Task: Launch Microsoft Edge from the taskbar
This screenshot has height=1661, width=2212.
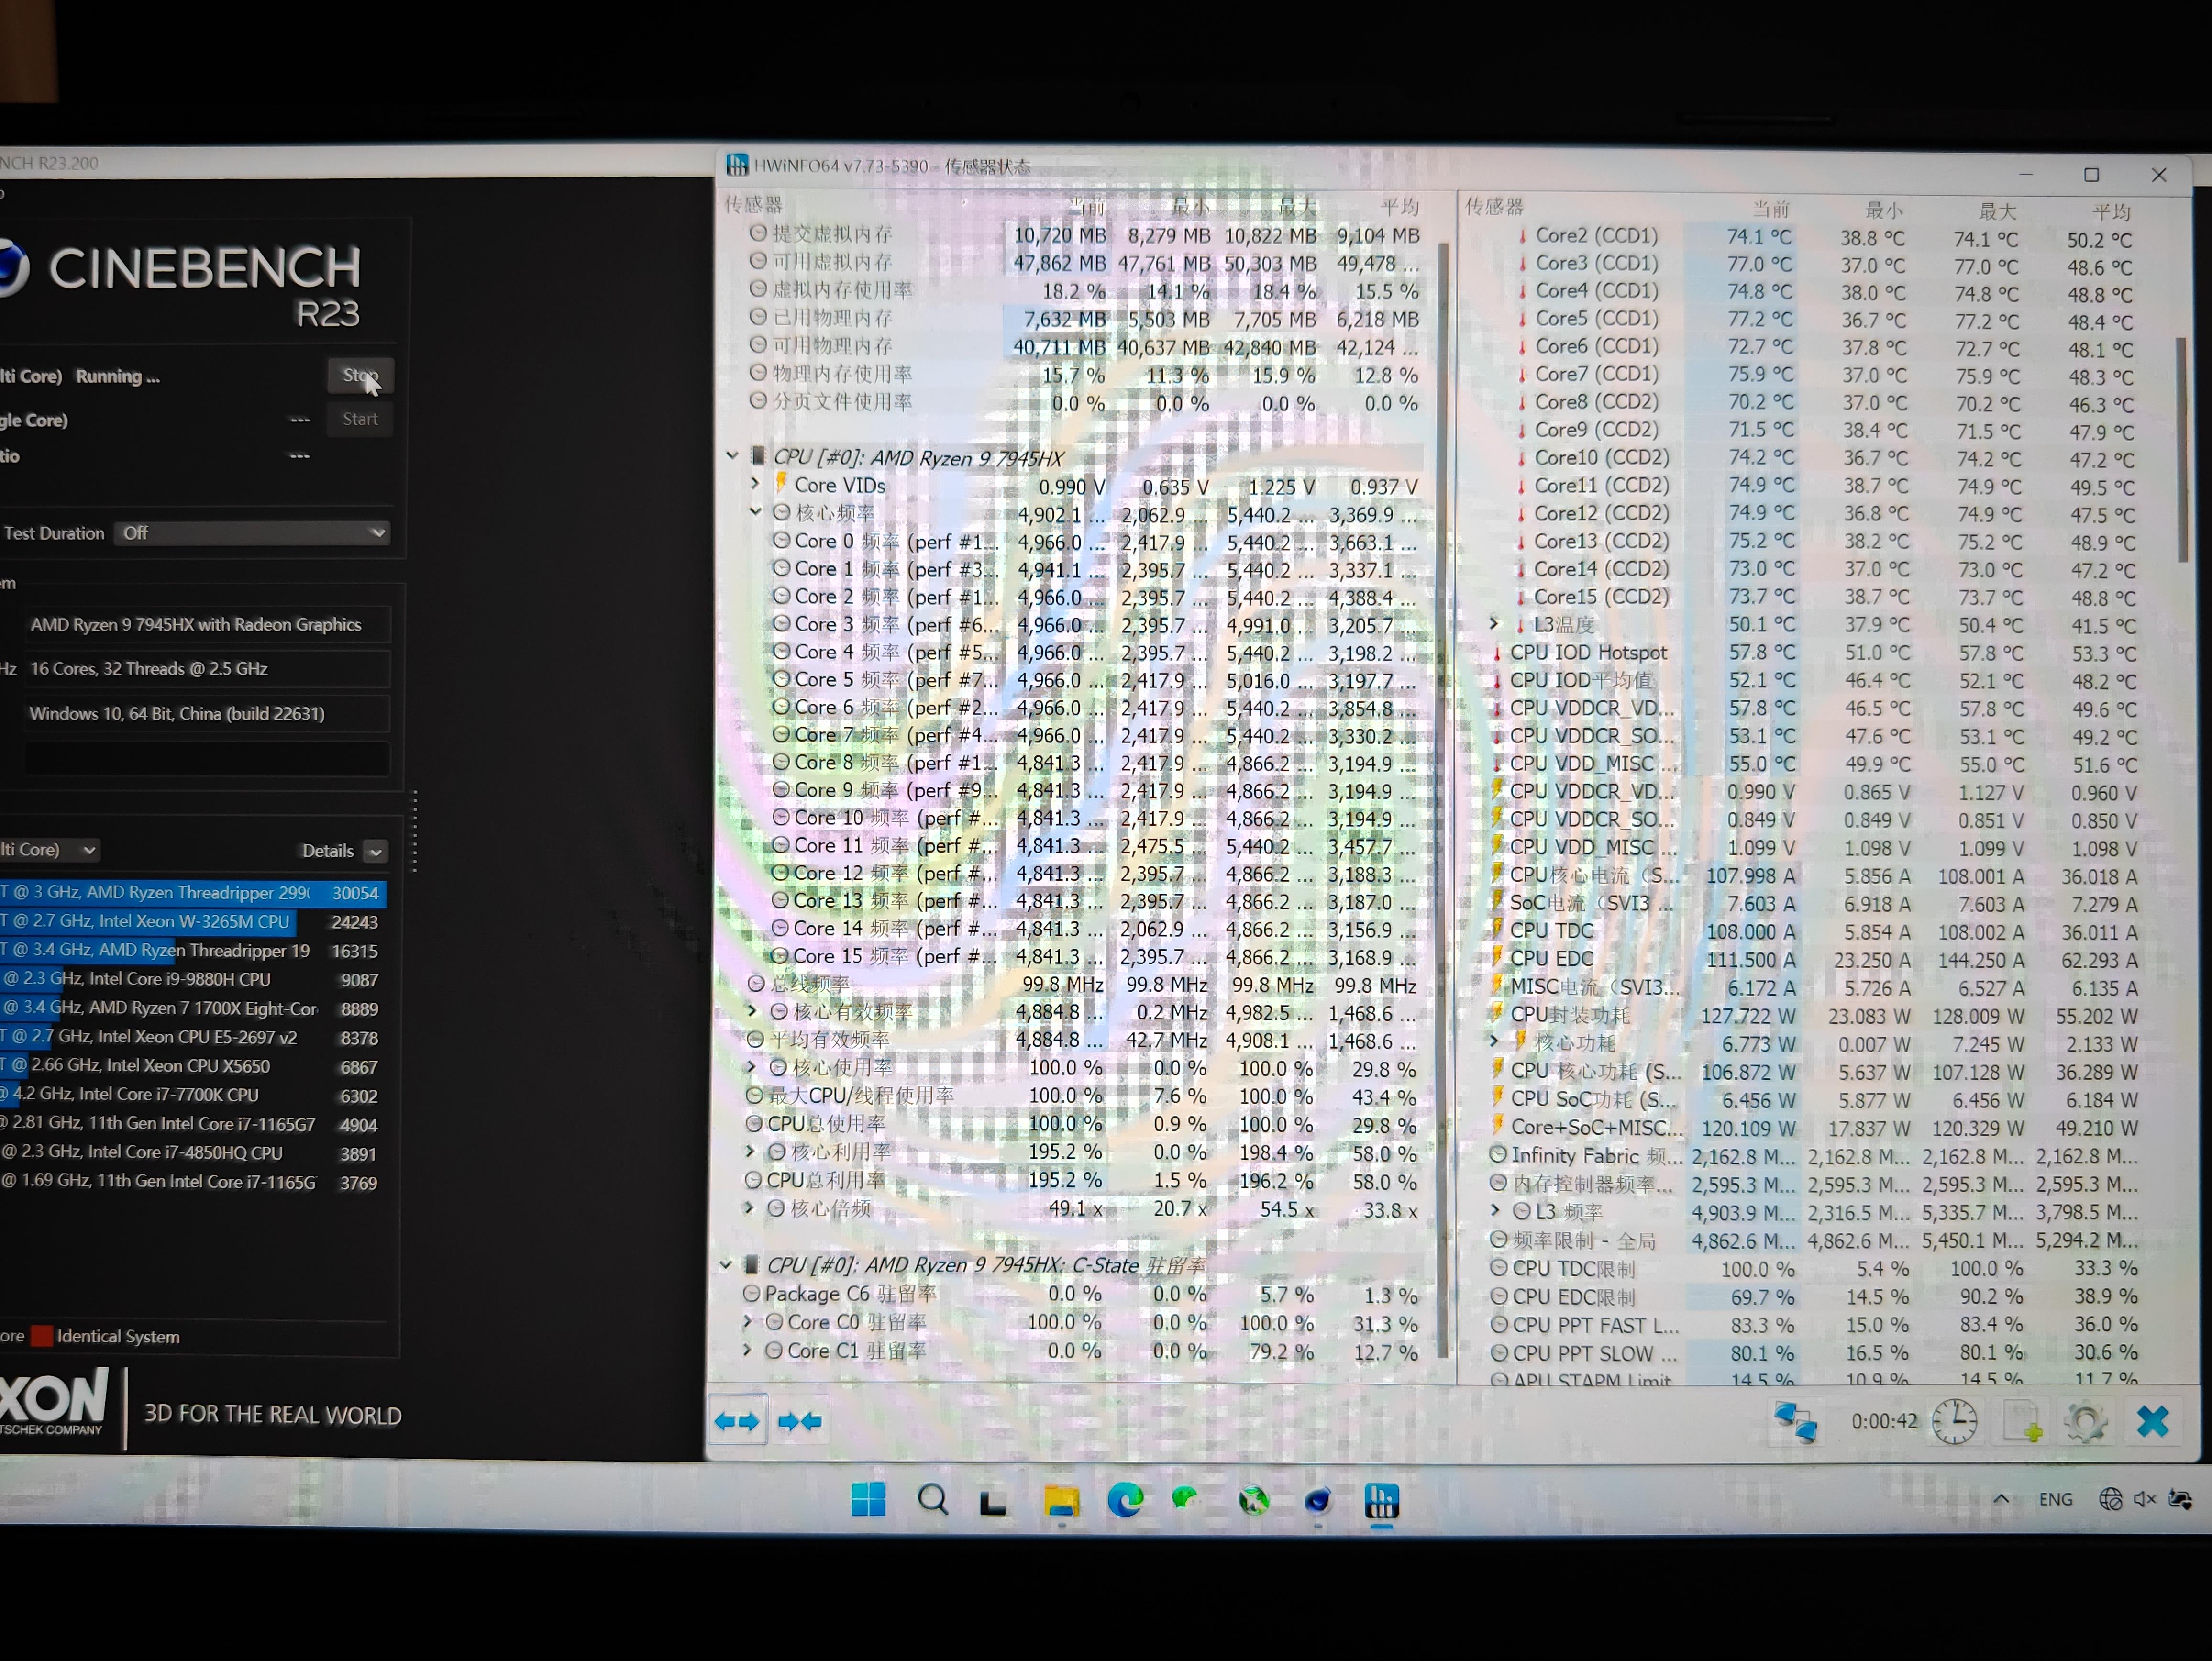Action: [x=1125, y=1499]
